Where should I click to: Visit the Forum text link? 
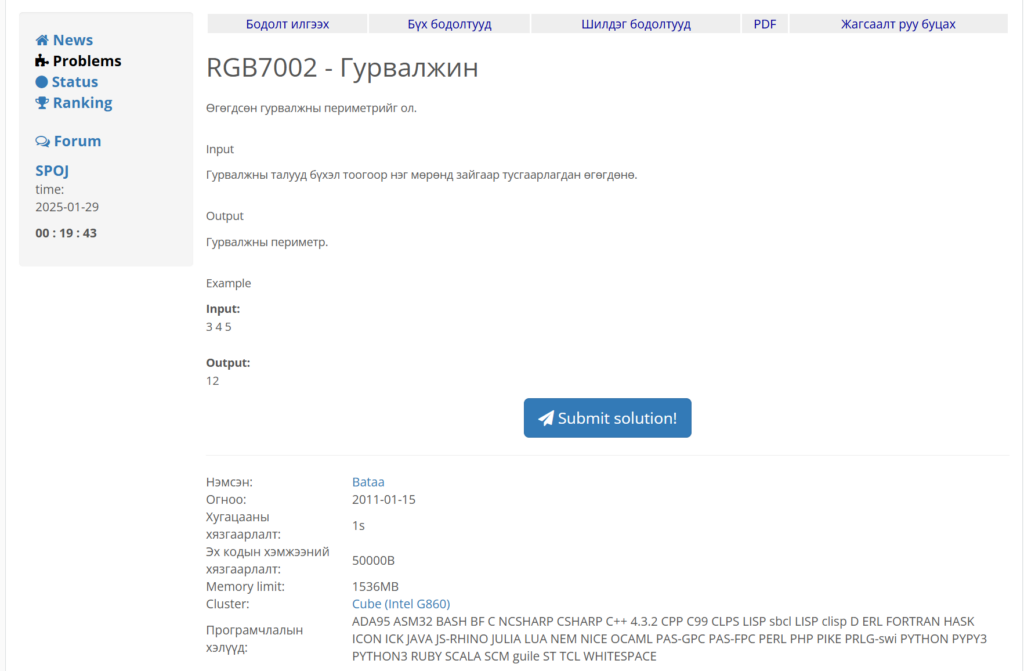(77, 141)
